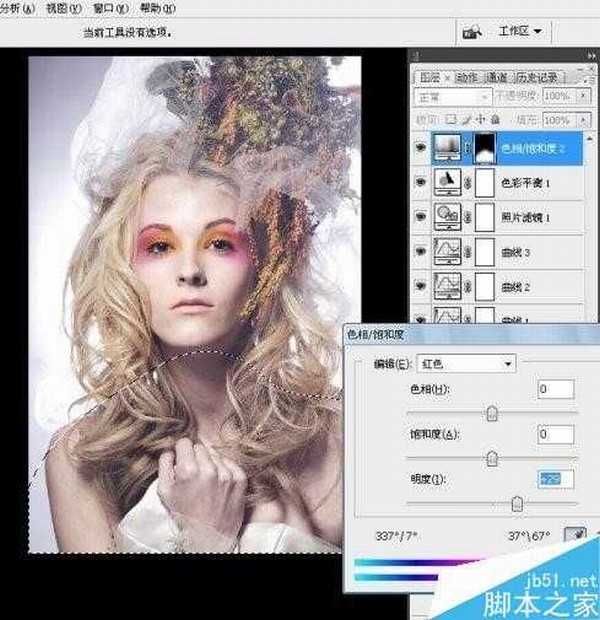The image size is (600, 620).
Task: Hide the Hue/Saturation 2 layer via eye icon
Action: 419,148
